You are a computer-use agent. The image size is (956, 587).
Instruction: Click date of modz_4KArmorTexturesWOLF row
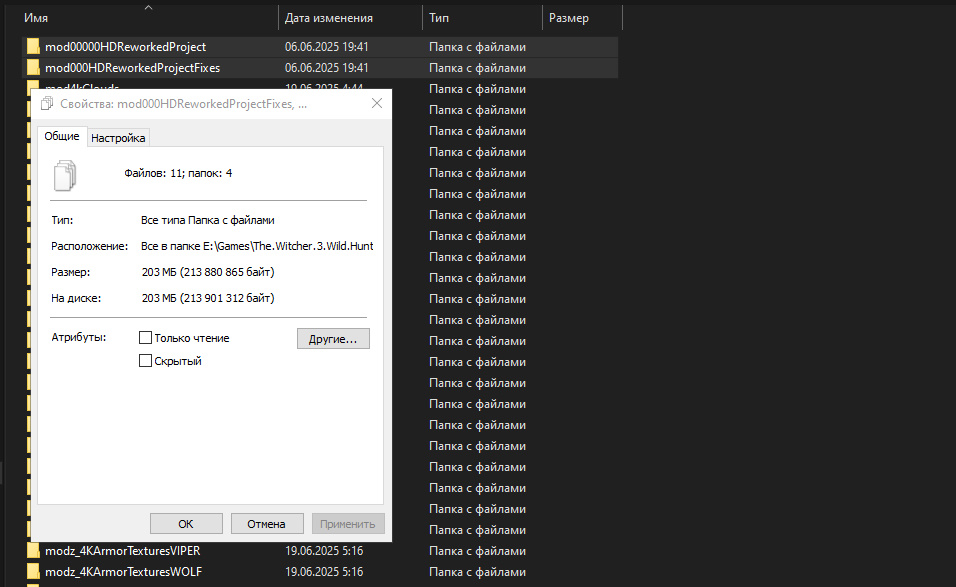click(324, 572)
